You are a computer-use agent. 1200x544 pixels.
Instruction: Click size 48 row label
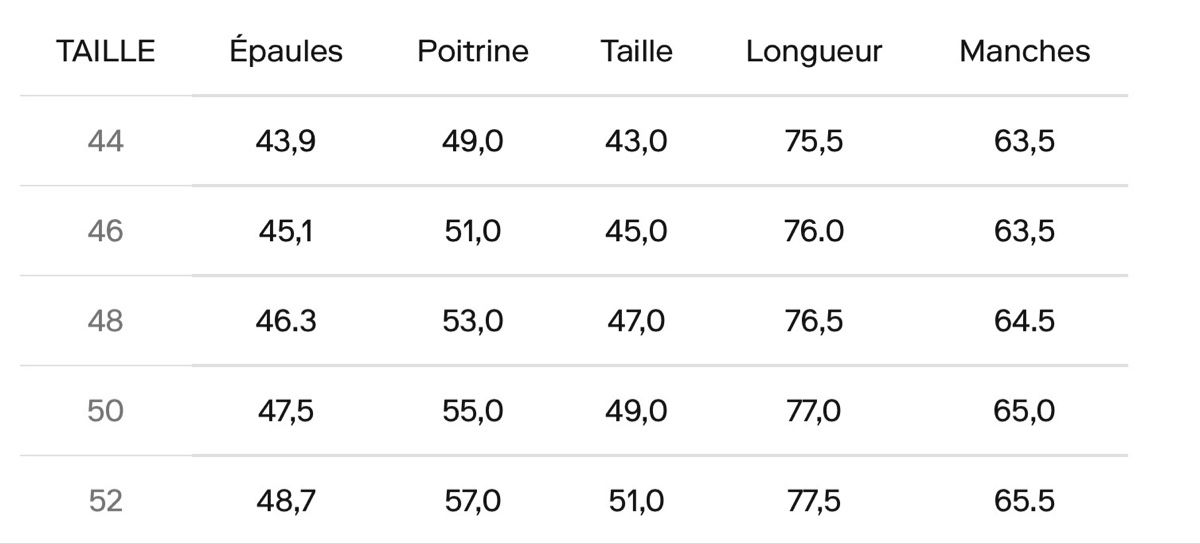[106, 322]
